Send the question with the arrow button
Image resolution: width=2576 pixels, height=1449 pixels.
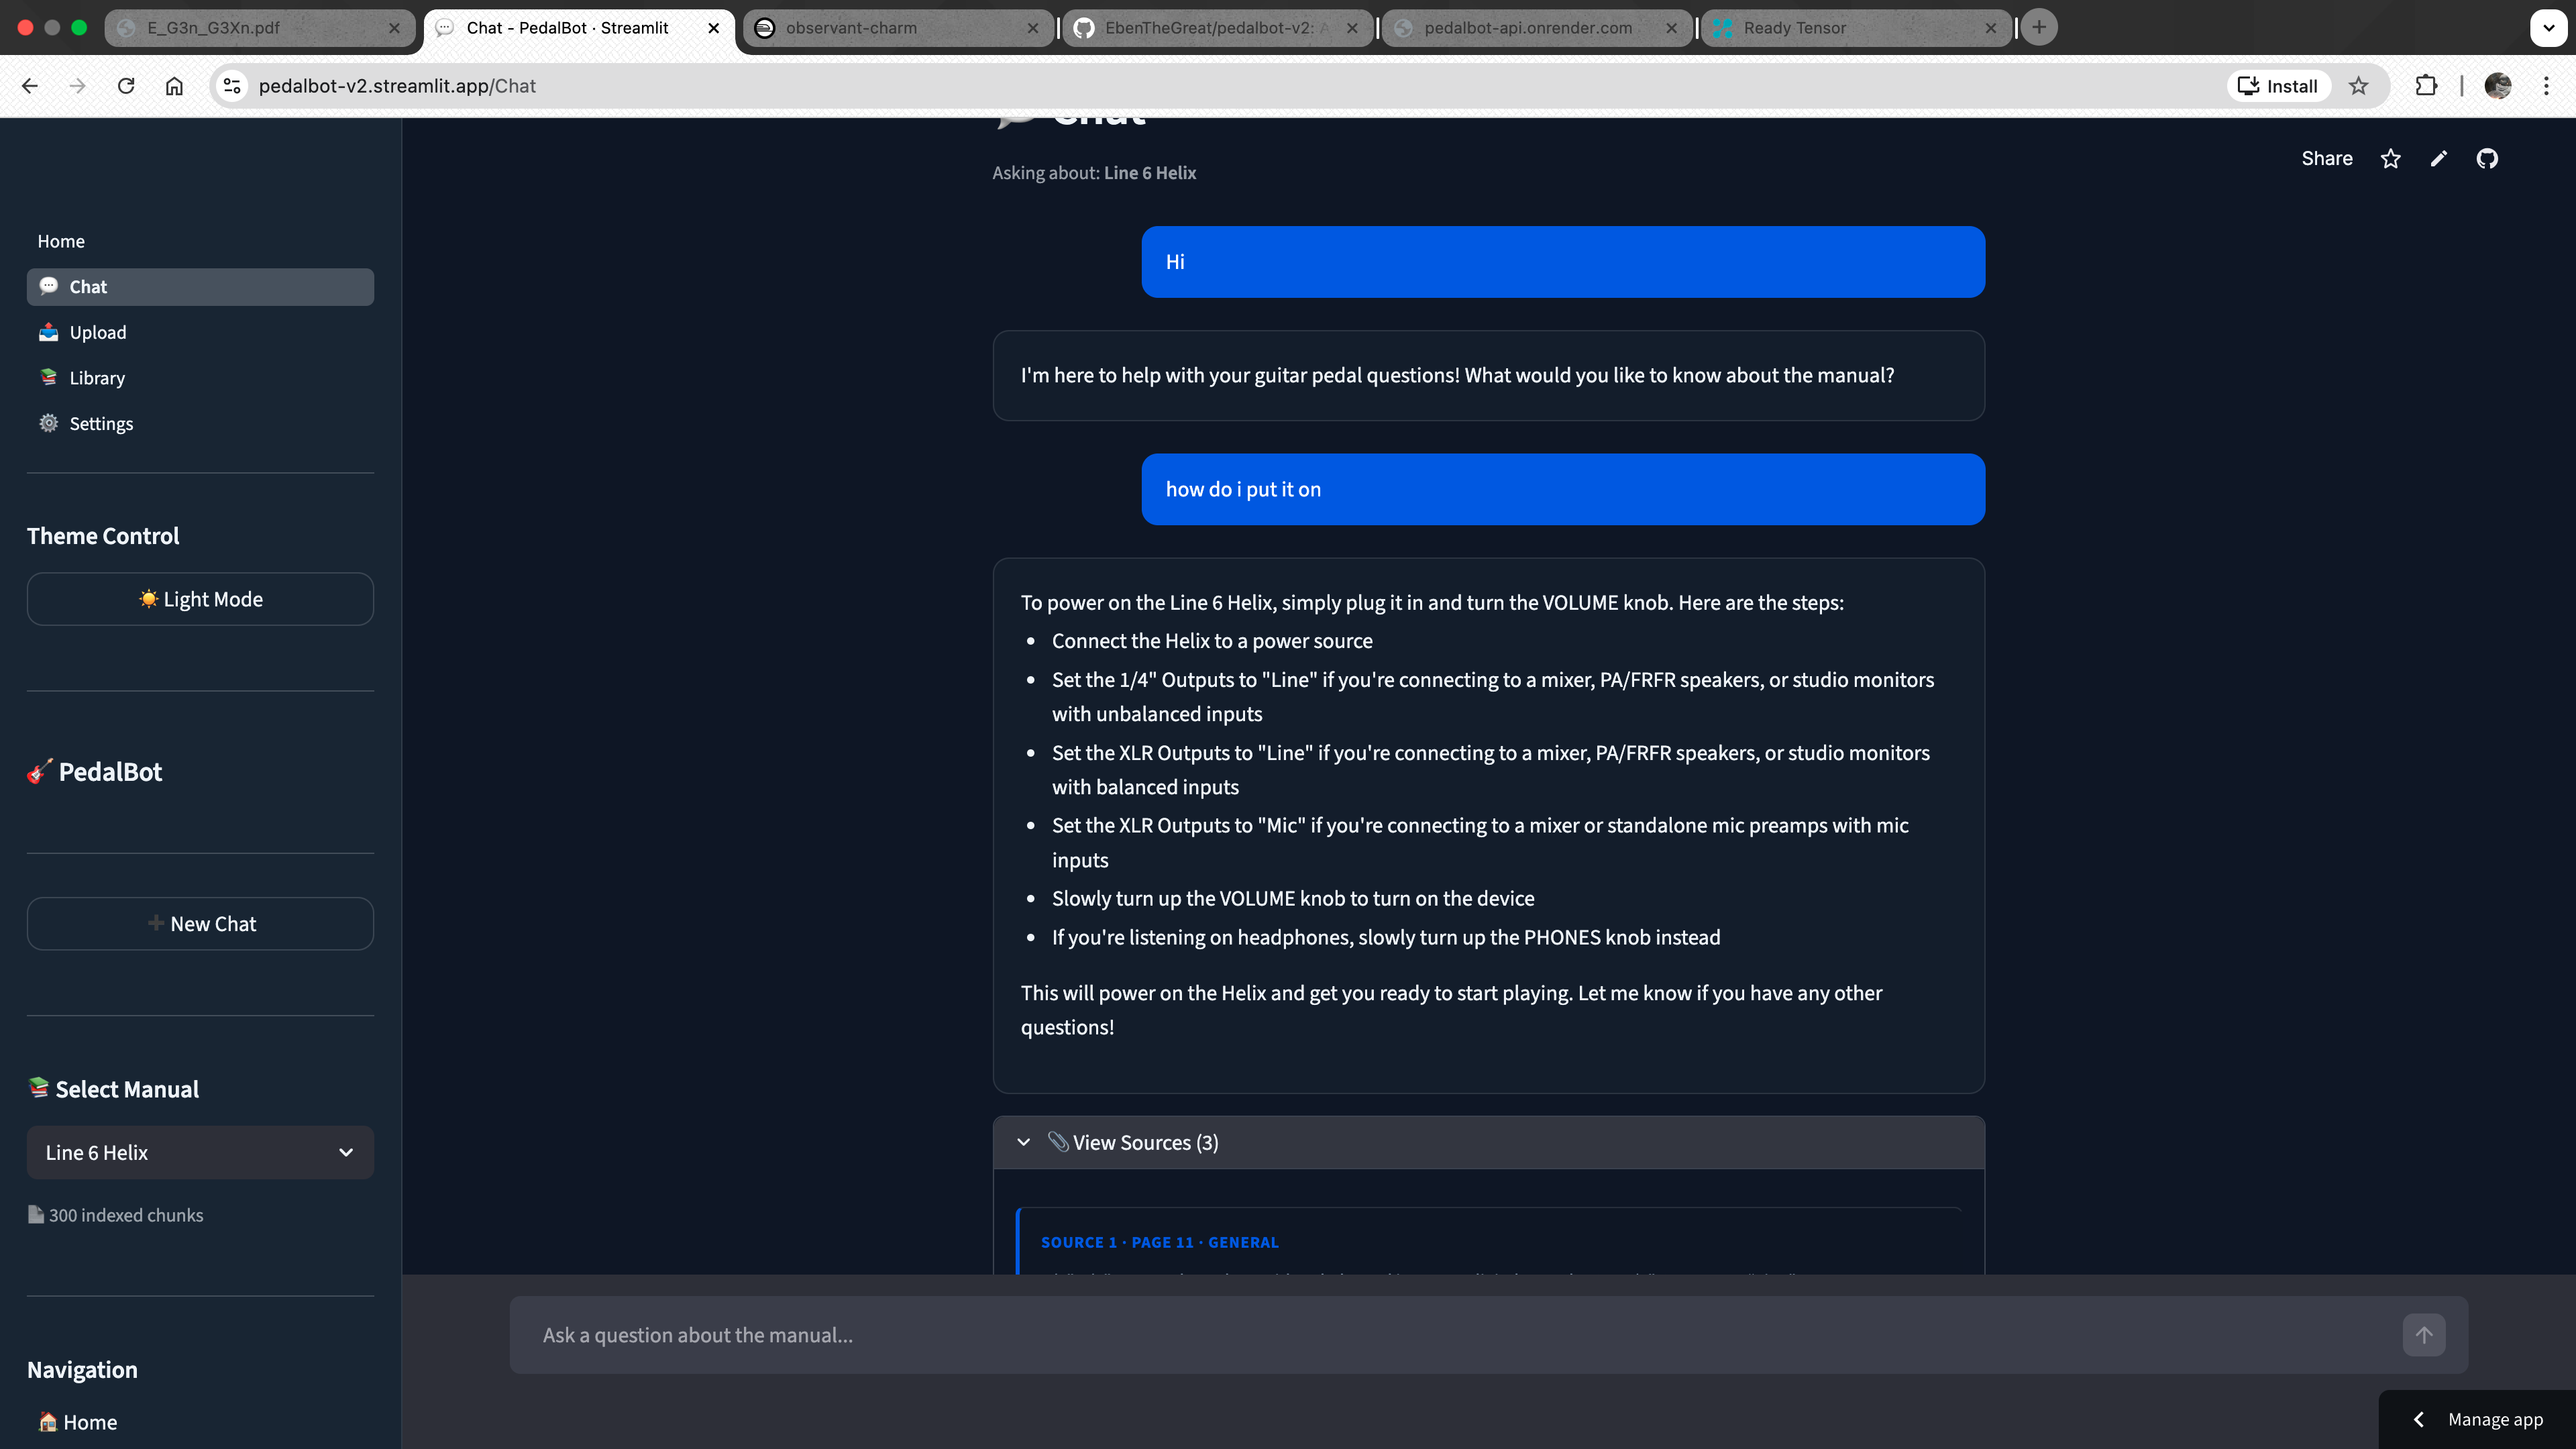click(x=2424, y=1335)
